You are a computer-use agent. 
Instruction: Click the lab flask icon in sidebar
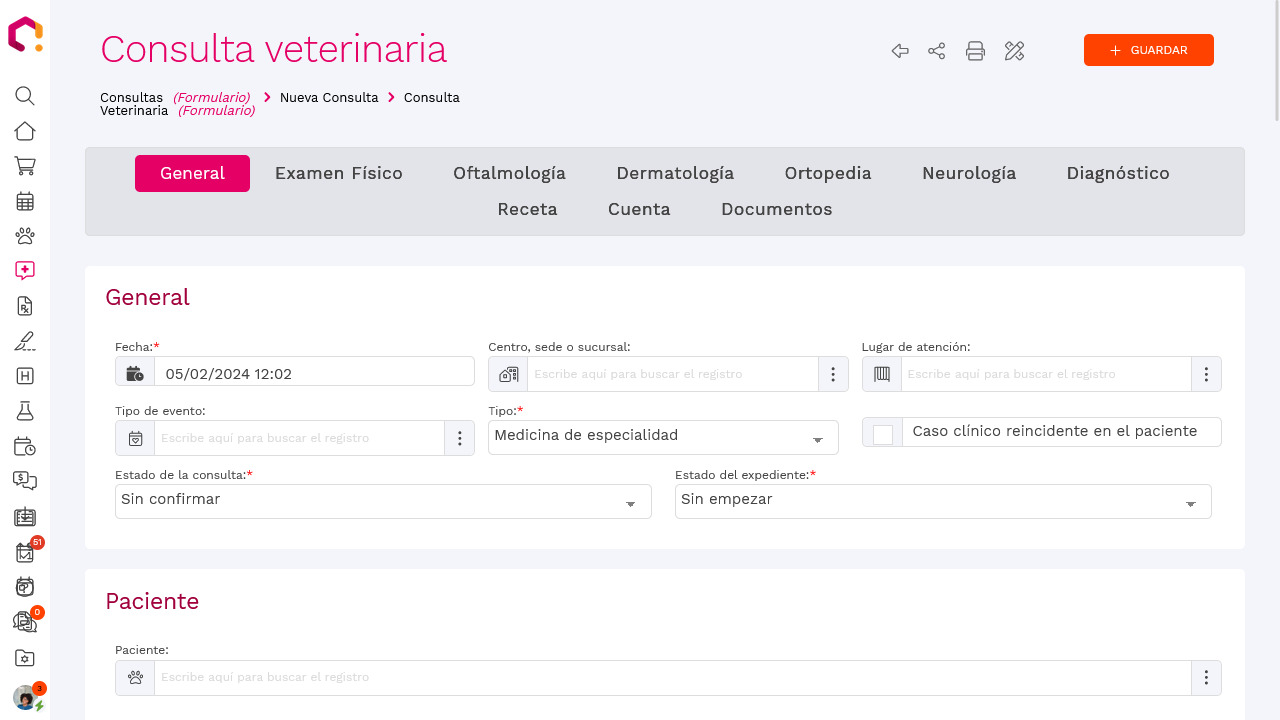(24, 411)
